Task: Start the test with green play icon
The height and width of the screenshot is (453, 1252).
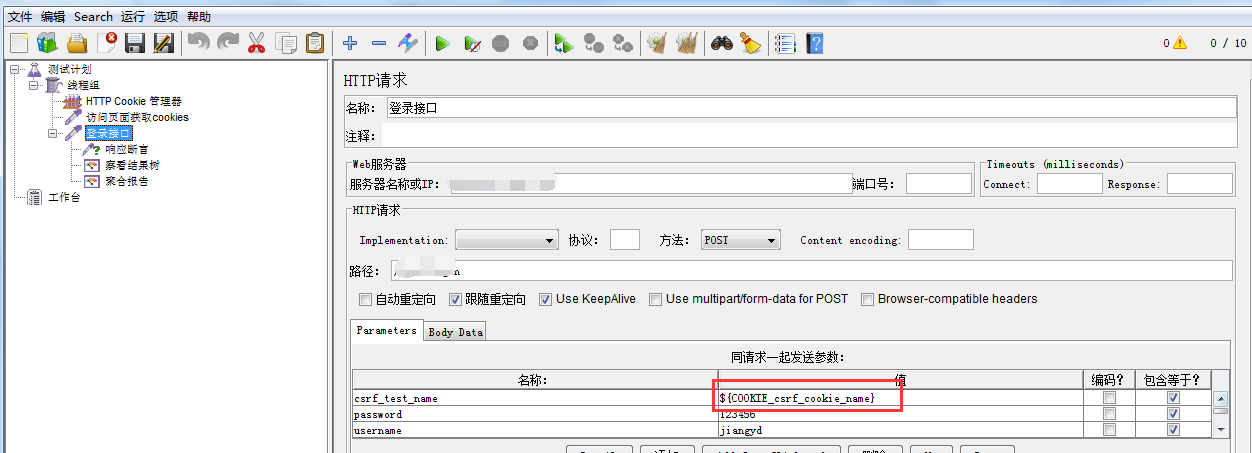Action: pos(443,43)
